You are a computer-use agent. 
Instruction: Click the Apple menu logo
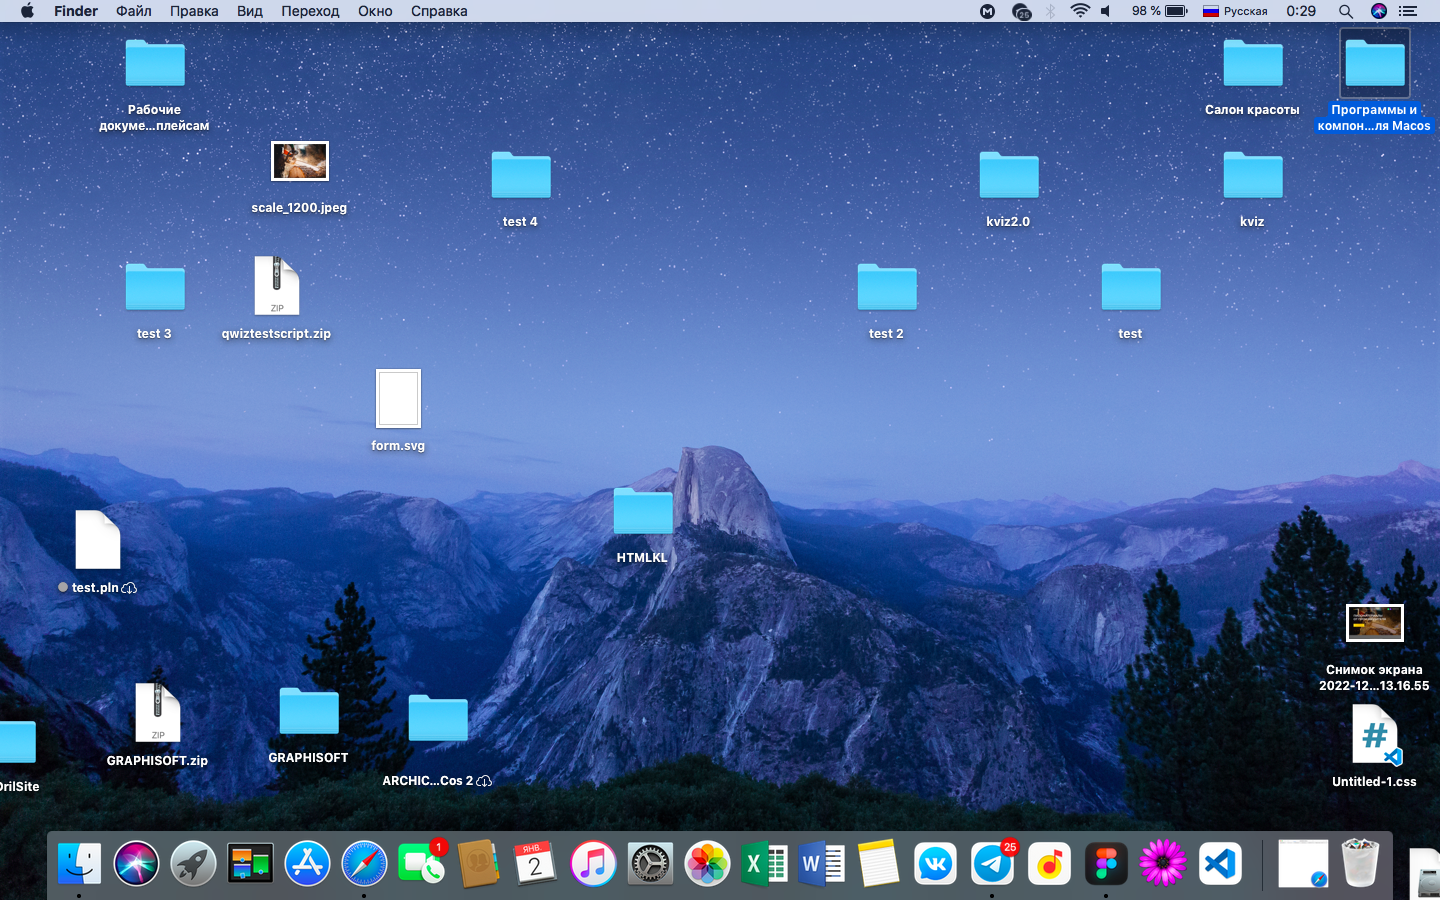pyautogui.click(x=27, y=11)
